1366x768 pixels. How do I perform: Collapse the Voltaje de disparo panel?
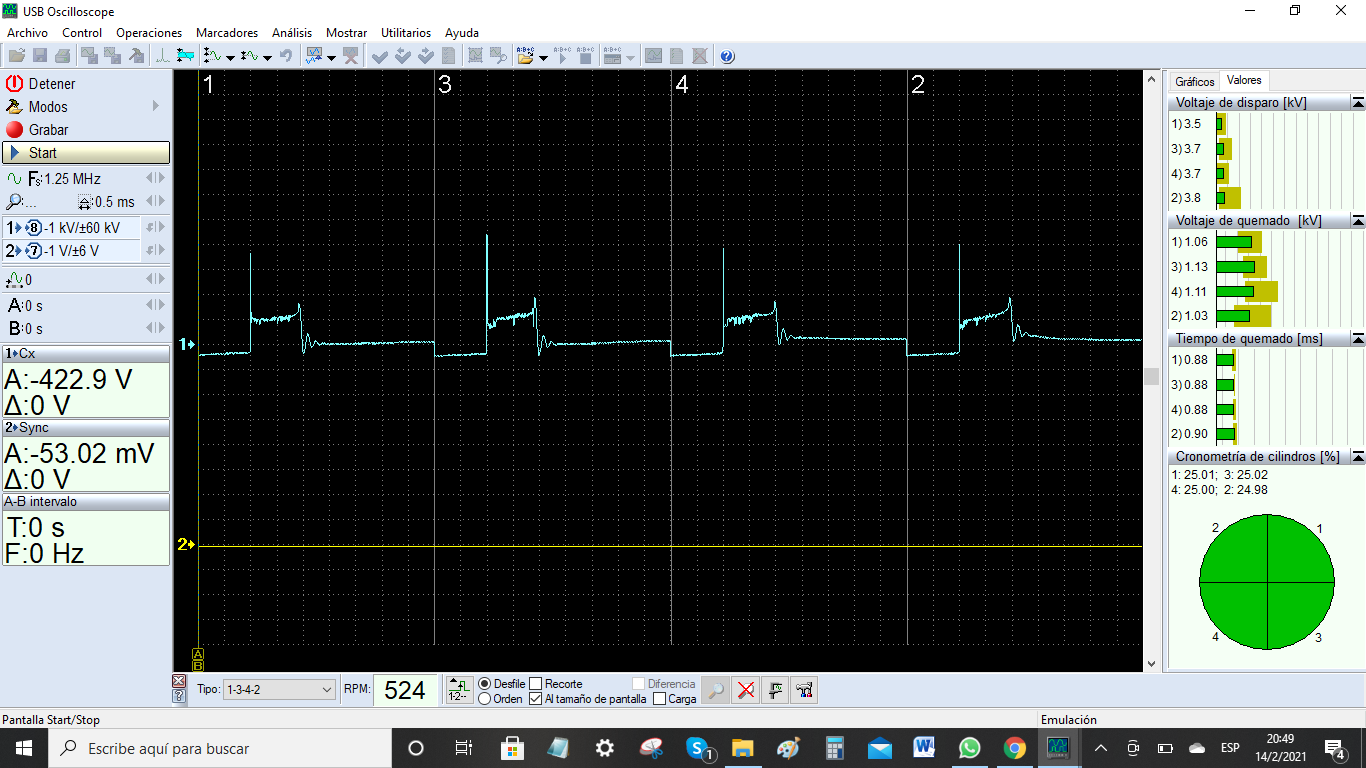pyautogui.click(x=1357, y=103)
